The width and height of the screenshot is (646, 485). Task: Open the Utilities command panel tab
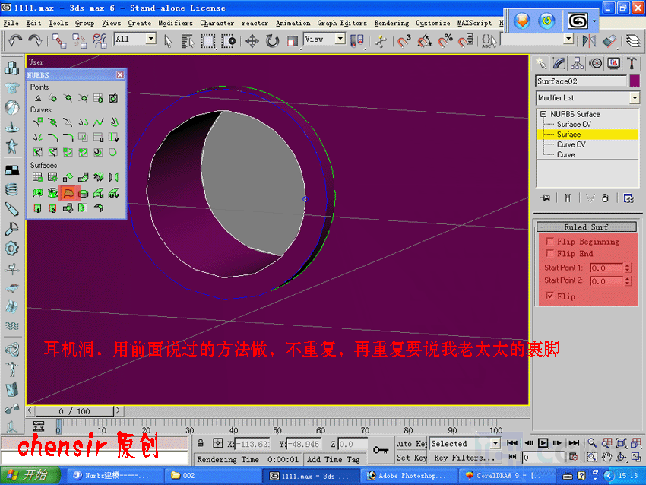point(632,63)
